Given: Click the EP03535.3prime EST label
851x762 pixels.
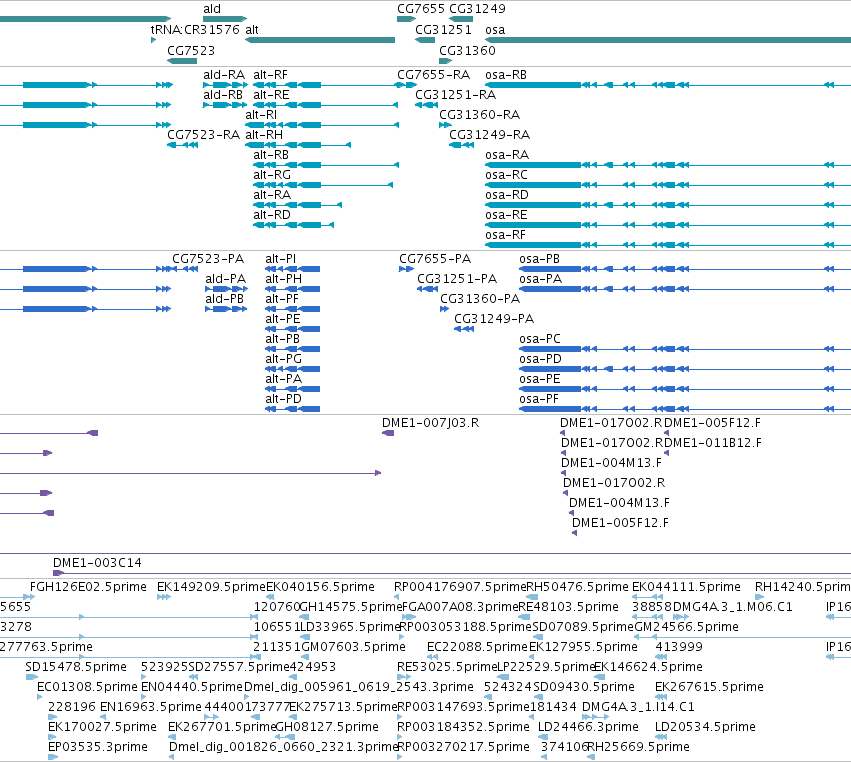Looking at the screenshot, I should pos(98,747).
